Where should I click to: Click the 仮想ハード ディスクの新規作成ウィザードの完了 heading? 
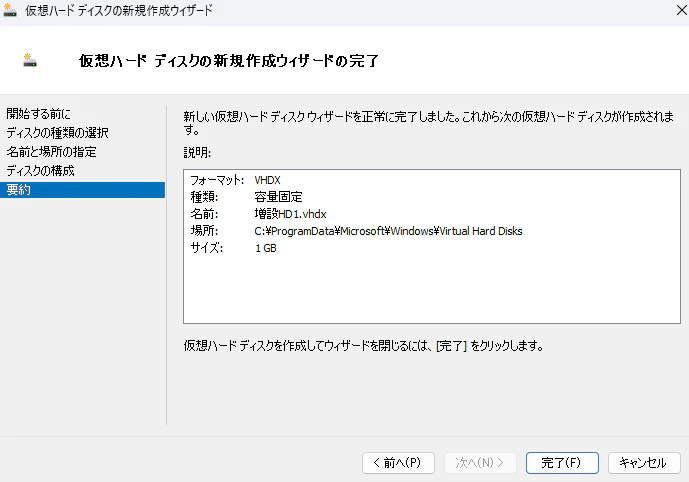229,61
